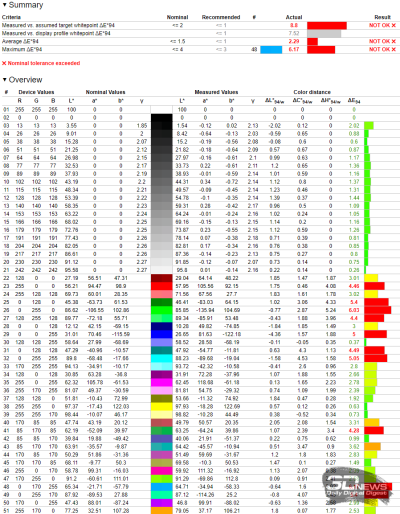Image resolution: width=400 pixels, height=514 pixels.
Task: Select the magenta swatch in row 35
Action: [x=162, y=382]
